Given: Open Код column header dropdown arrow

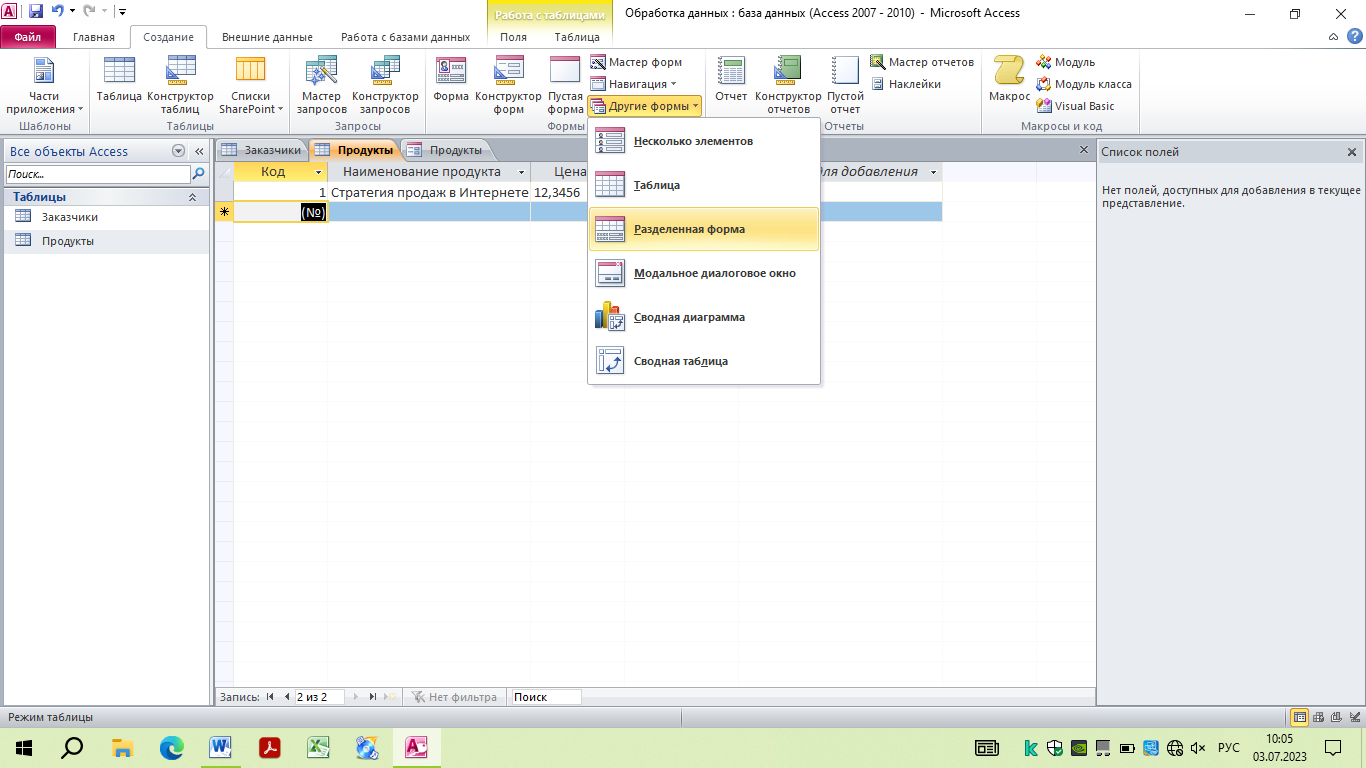Looking at the screenshot, I should tap(319, 172).
